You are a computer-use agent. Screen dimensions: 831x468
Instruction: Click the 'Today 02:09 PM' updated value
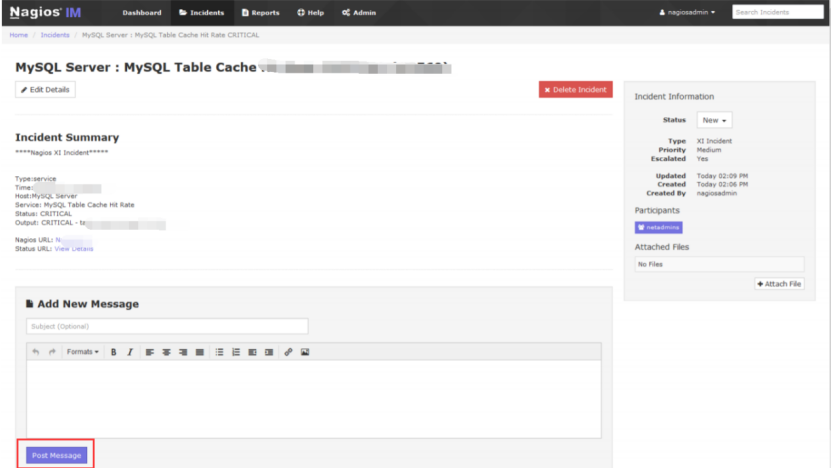[722, 176]
